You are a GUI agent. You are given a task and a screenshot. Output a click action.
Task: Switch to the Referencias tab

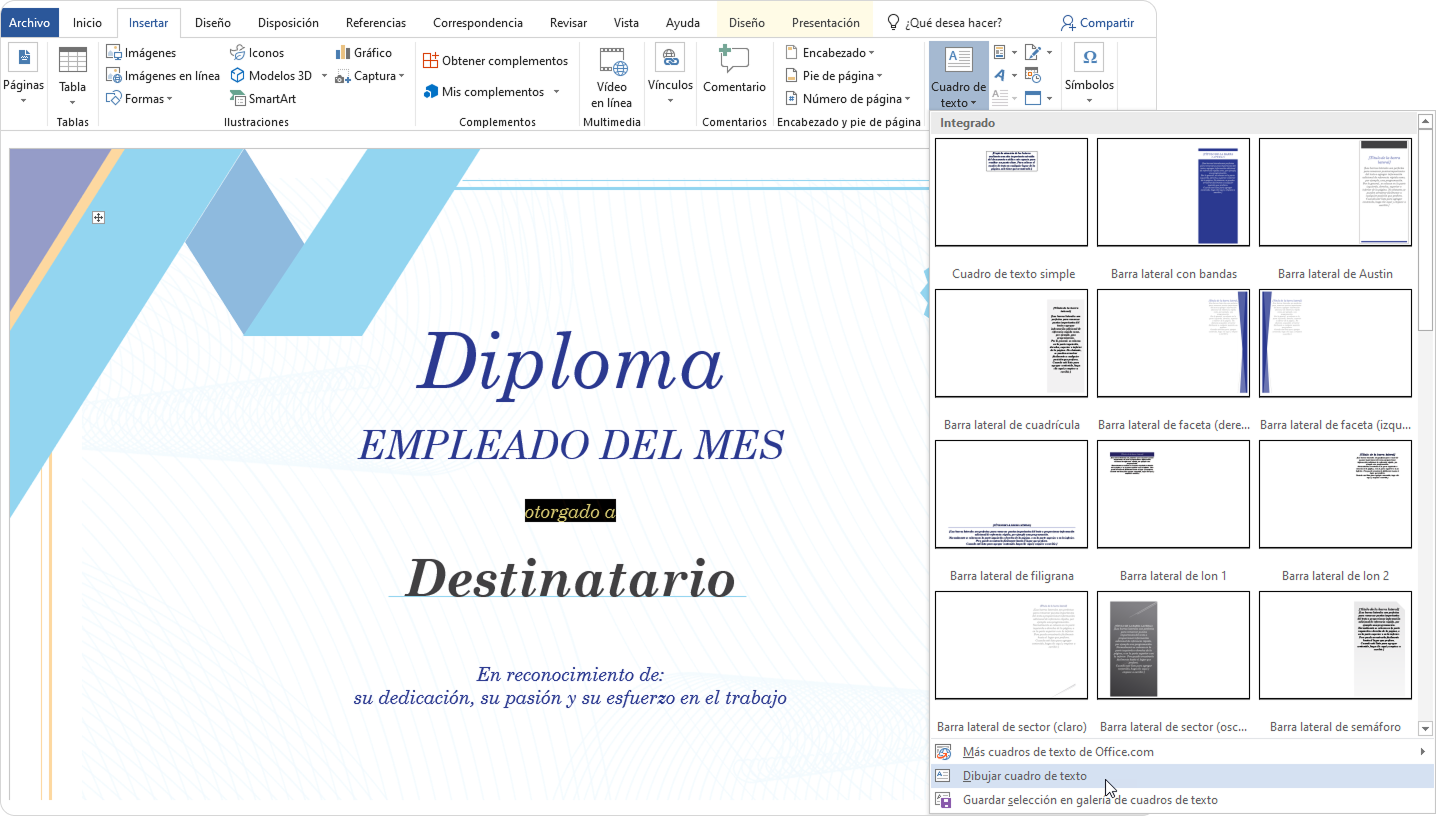376,23
